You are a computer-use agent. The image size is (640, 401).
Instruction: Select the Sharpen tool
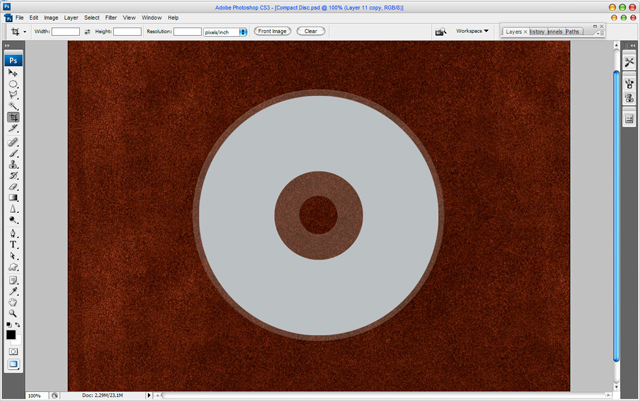[x=13, y=209]
